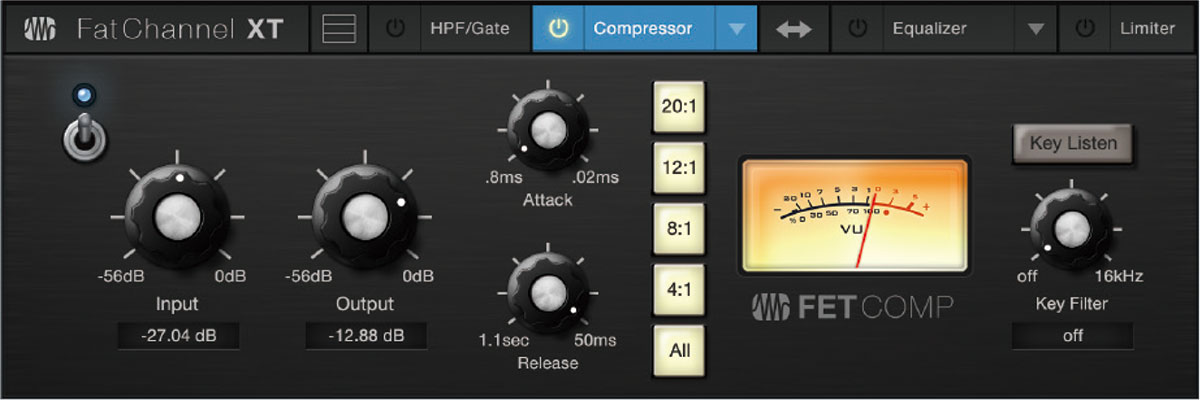Click the Key Filter value field showing off
This screenshot has height=400, width=1200.
pyautogui.click(x=1073, y=336)
